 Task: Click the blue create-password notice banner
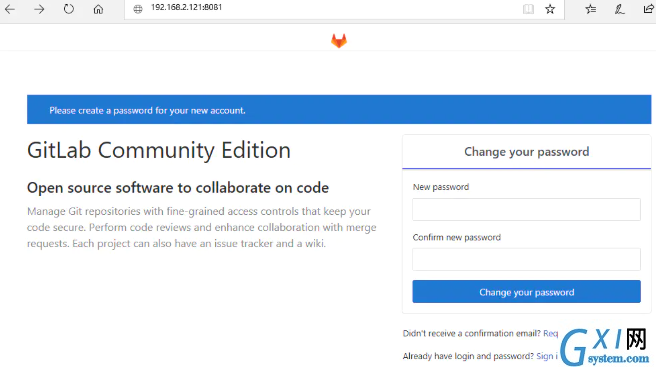(339, 110)
